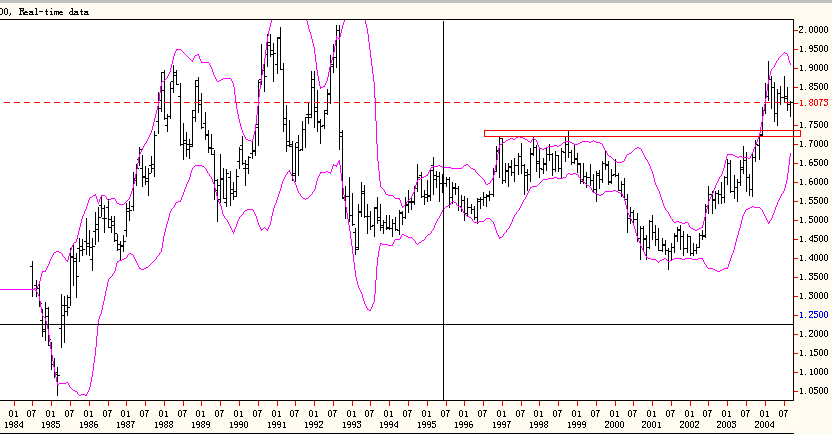Select the 1992 year label
Screen dimensions: 832x434
314,424
